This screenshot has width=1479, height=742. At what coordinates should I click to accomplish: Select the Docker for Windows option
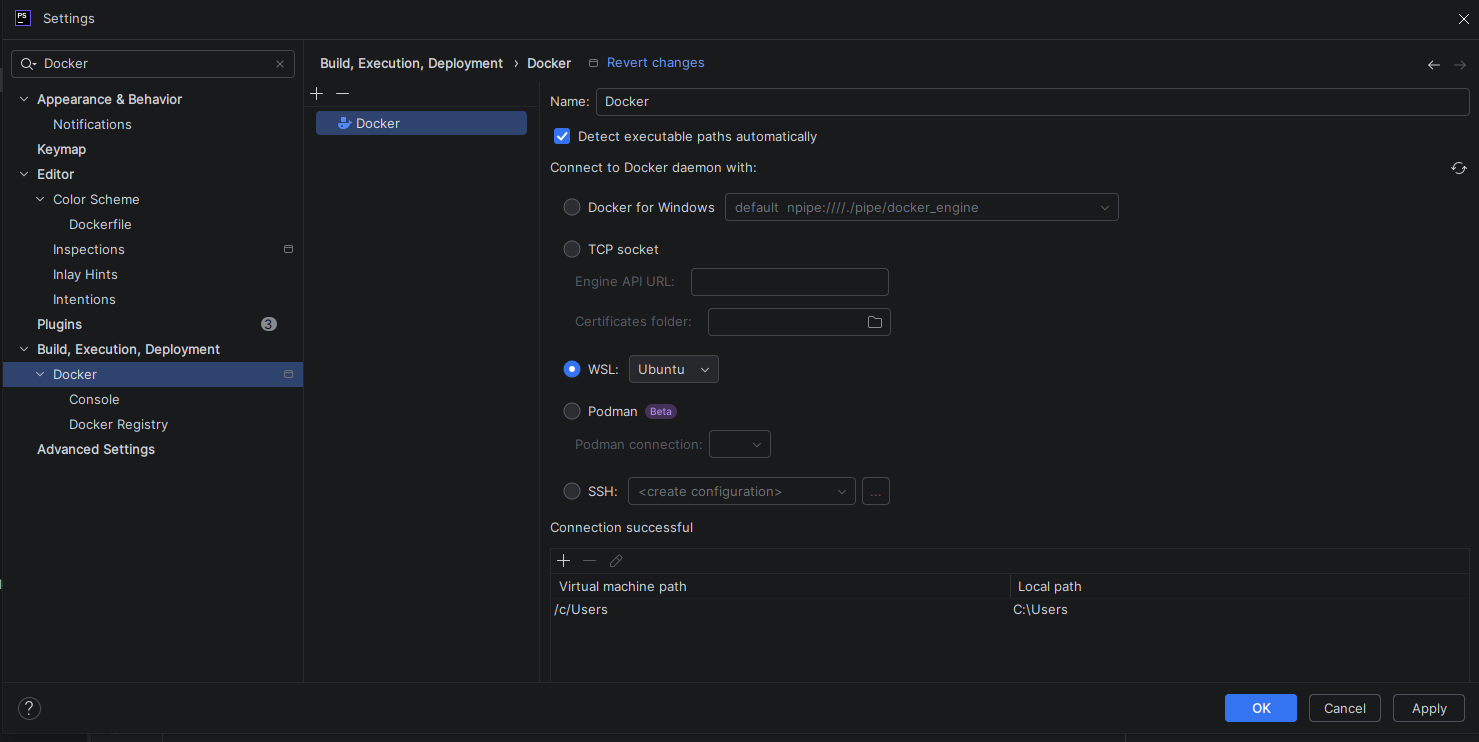click(x=572, y=207)
